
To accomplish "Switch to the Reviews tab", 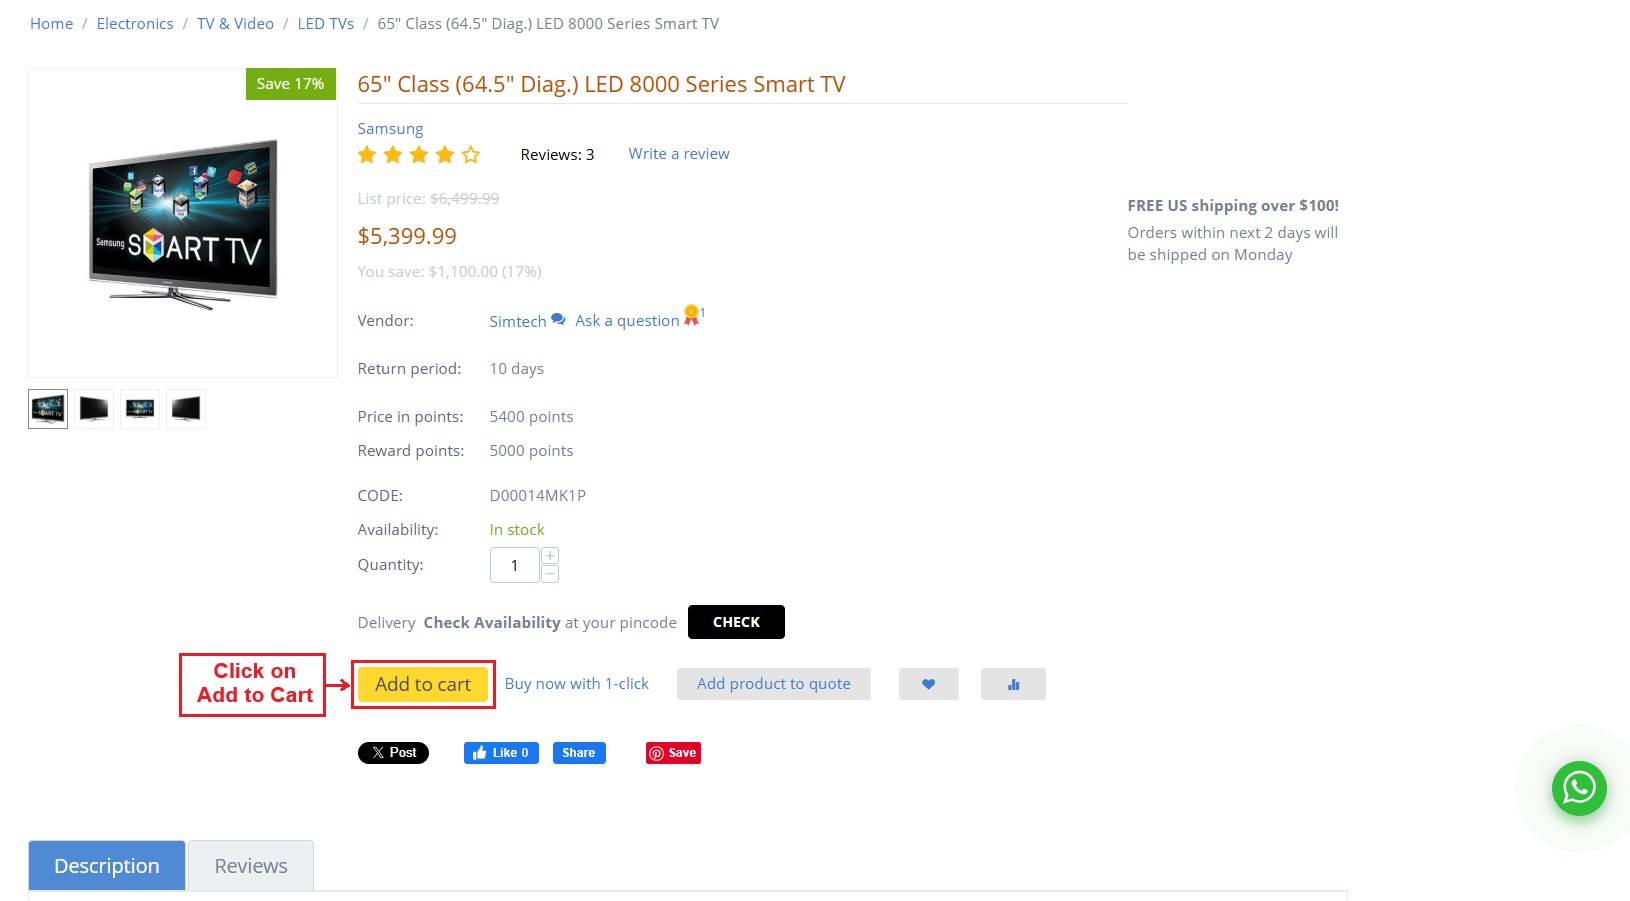I will (251, 866).
